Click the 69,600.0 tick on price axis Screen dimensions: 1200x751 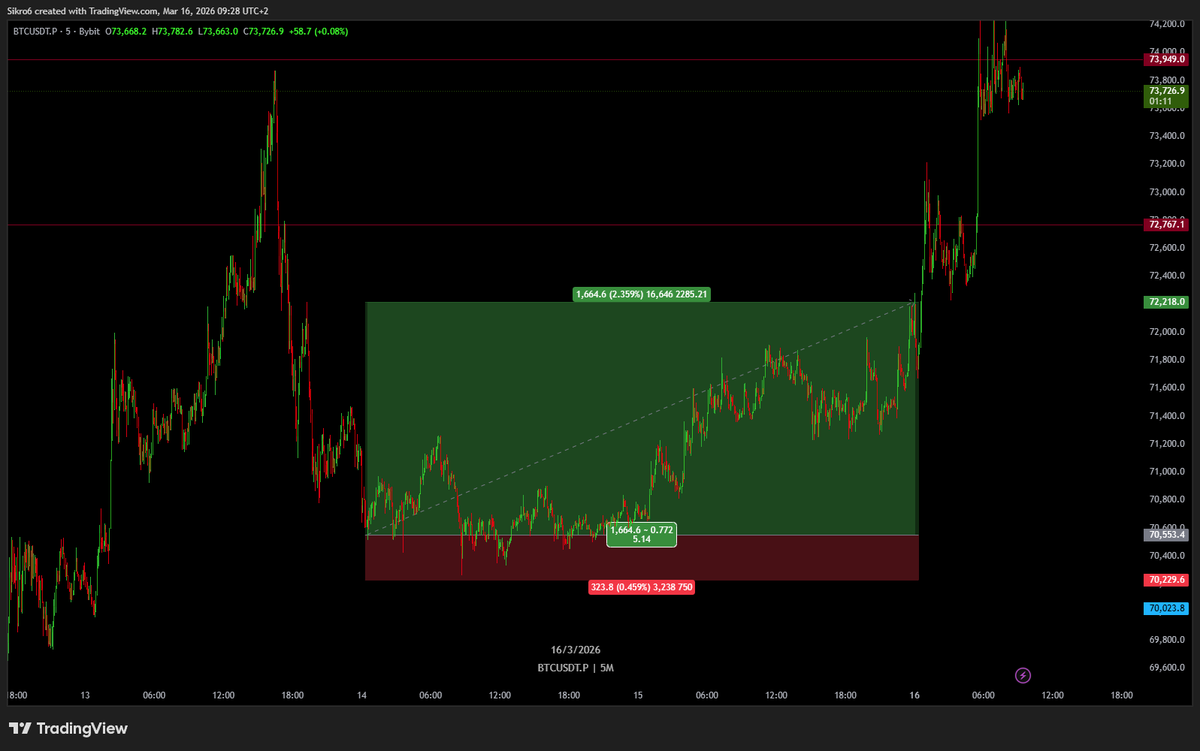[1167, 668]
